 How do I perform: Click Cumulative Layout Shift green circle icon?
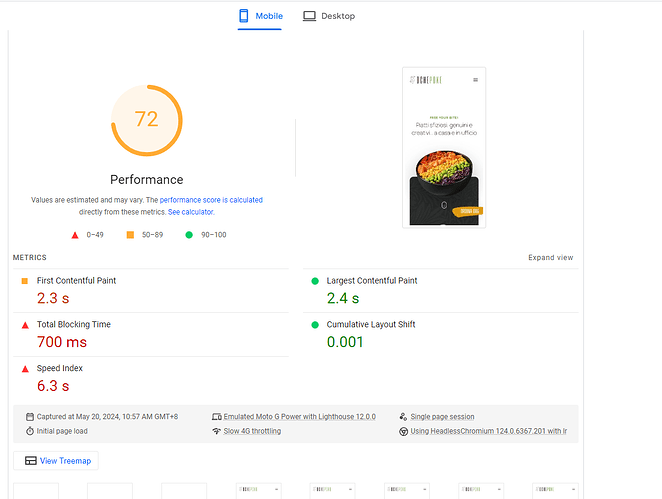[x=315, y=325]
